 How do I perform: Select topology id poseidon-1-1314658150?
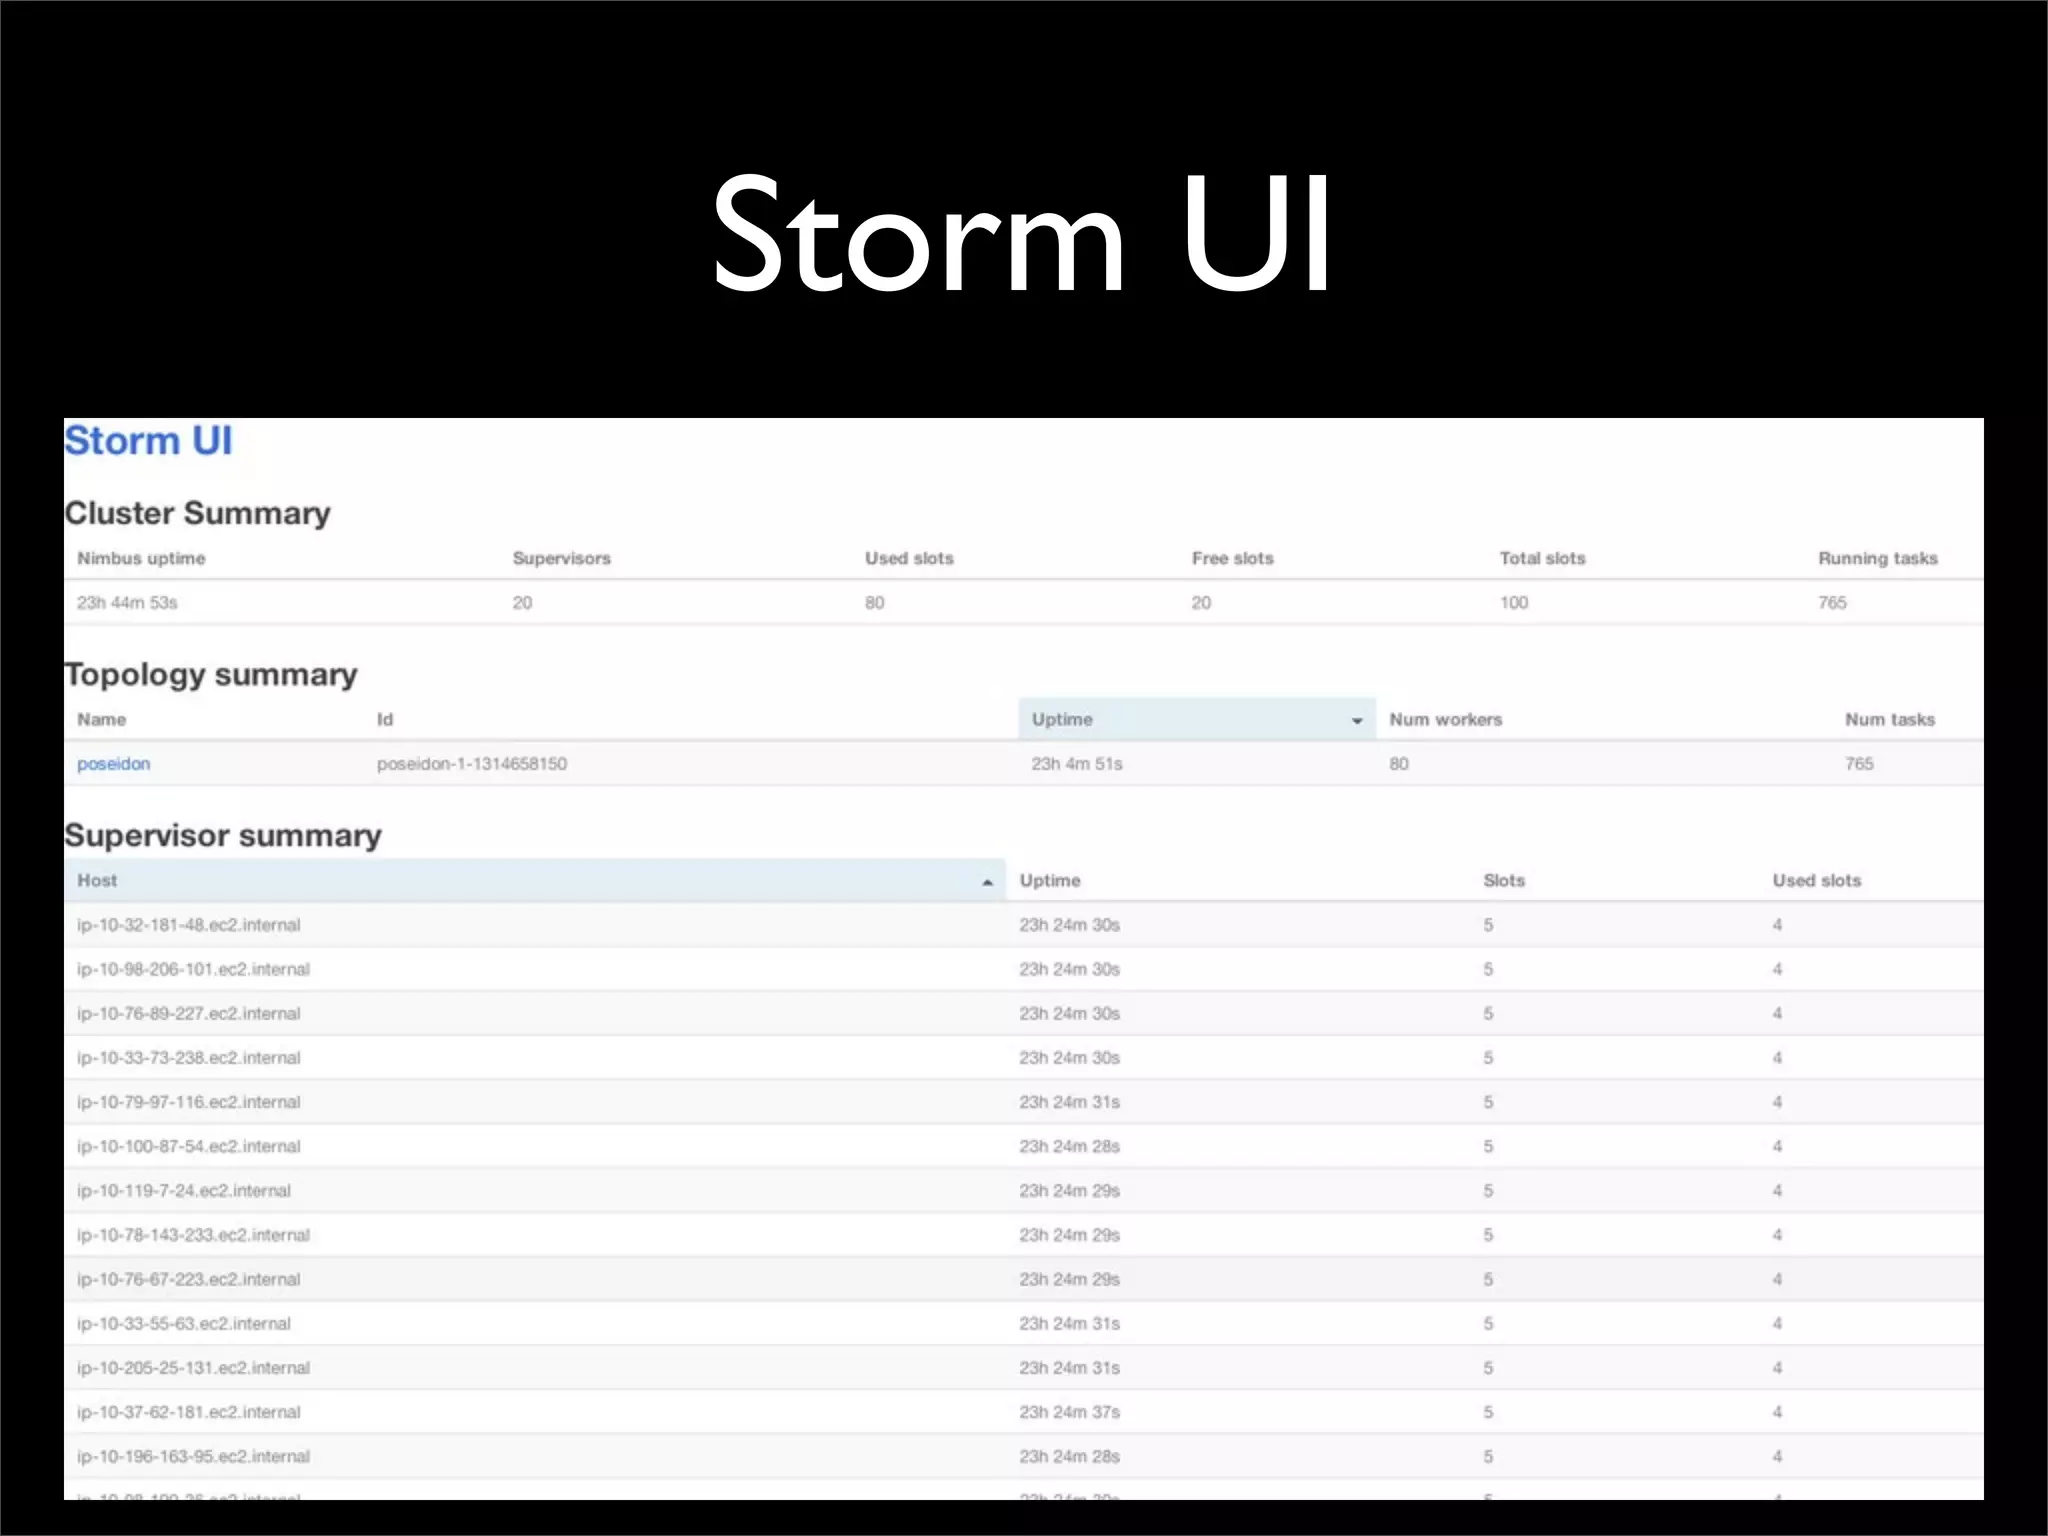click(x=471, y=764)
